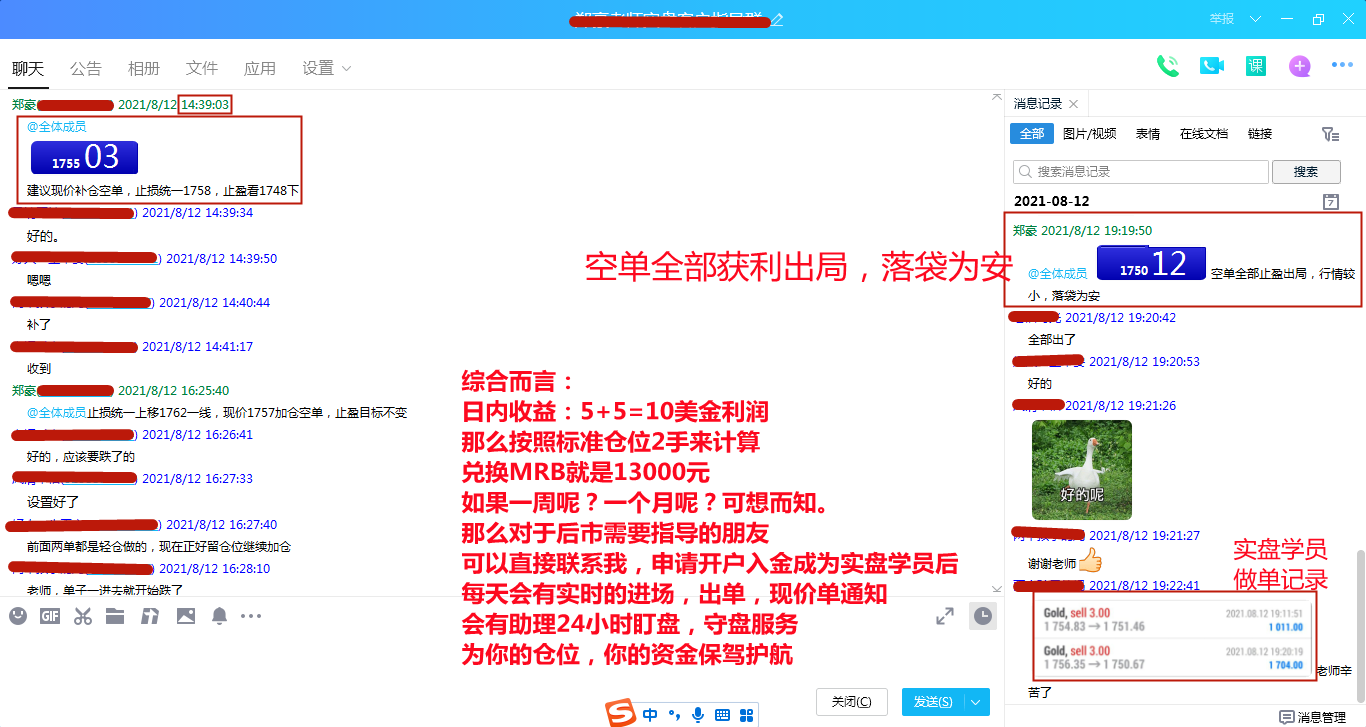Click the music share icon in toolbar
This screenshot has height=727, width=1366.
click(150, 616)
